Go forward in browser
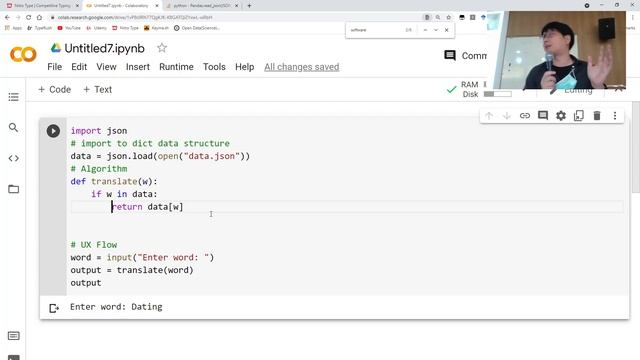This screenshot has width=640, height=360. (18, 18)
